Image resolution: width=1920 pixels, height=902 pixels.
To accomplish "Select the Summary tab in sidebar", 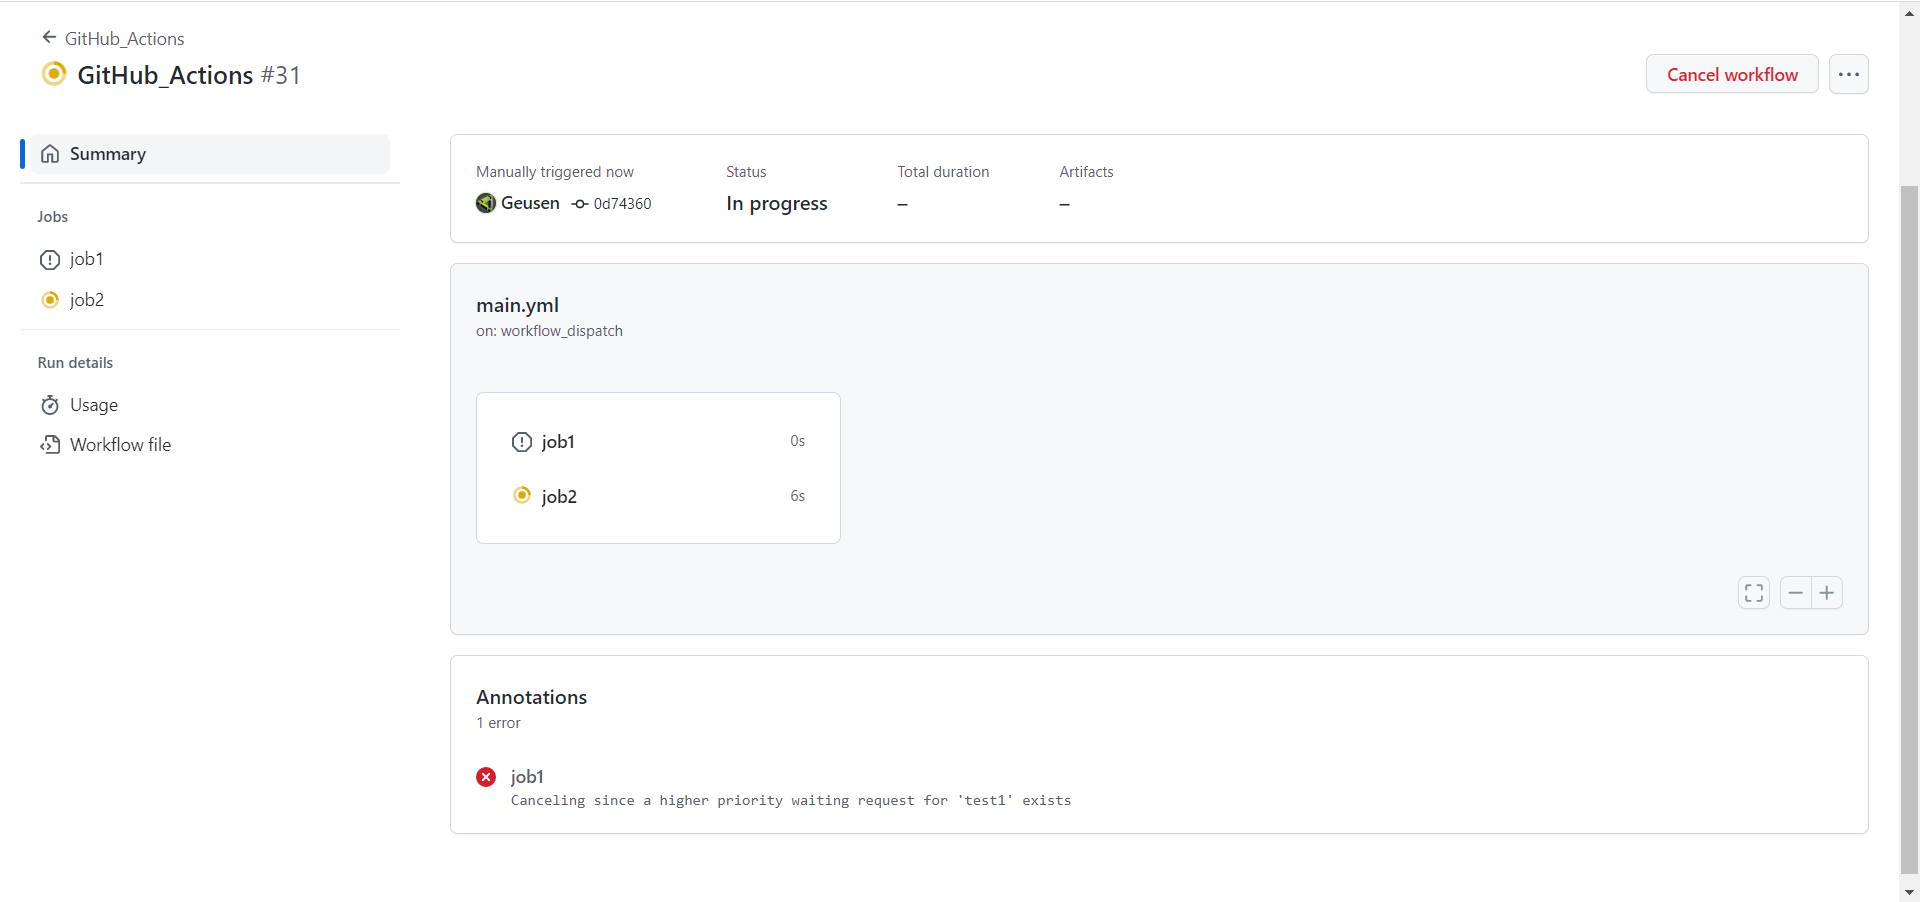I will pyautogui.click(x=210, y=154).
